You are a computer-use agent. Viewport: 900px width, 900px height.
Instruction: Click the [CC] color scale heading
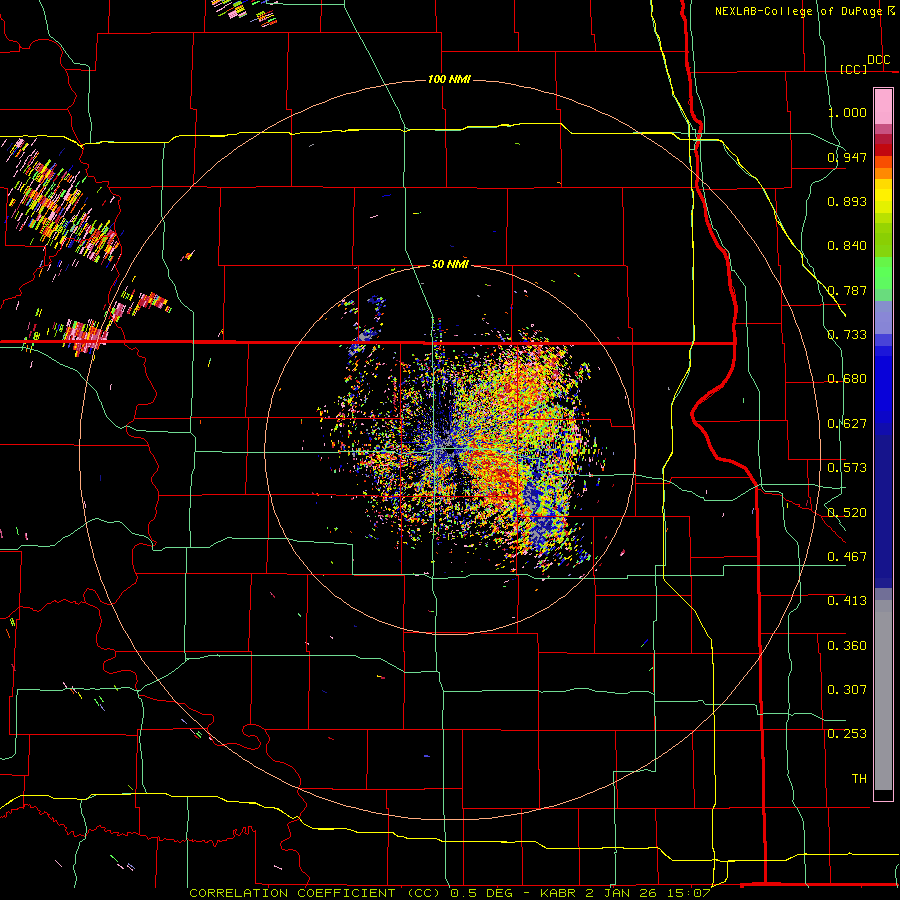click(x=853, y=69)
